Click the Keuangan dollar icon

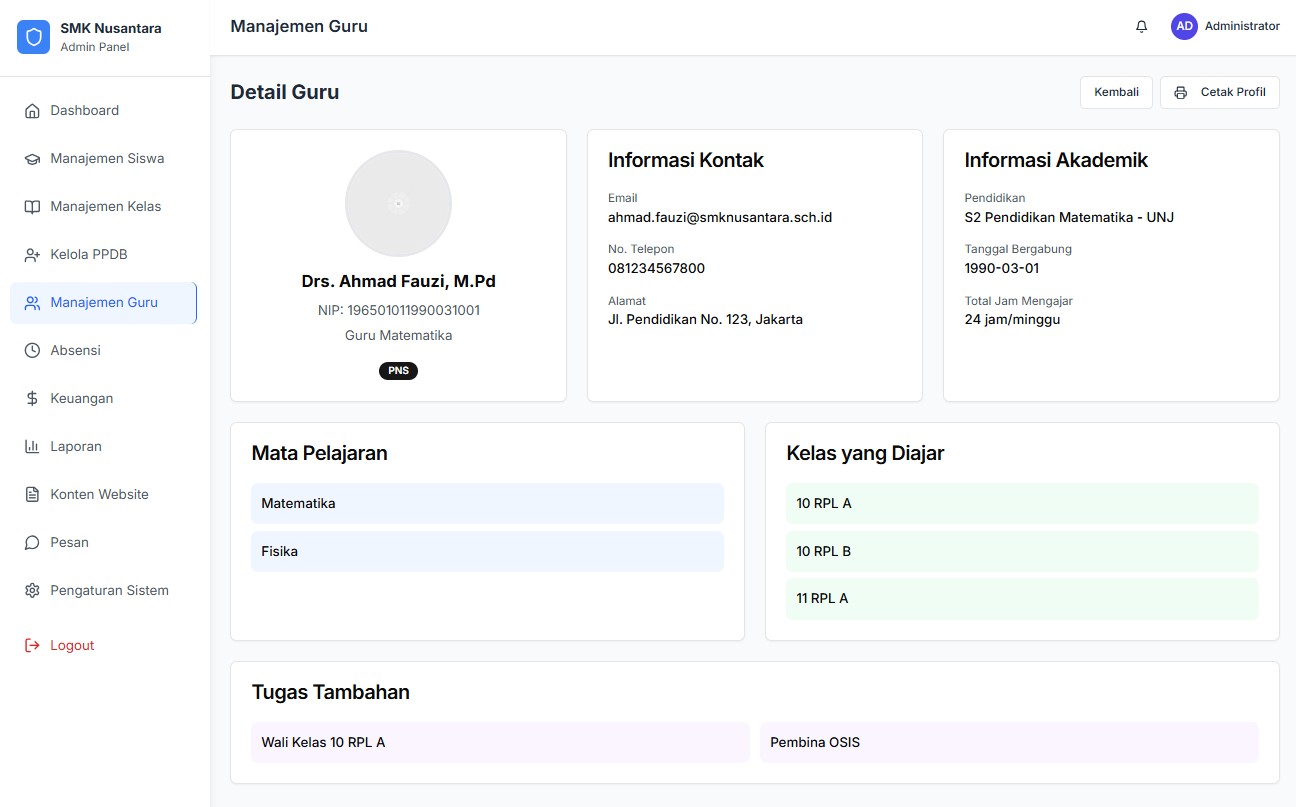32,399
